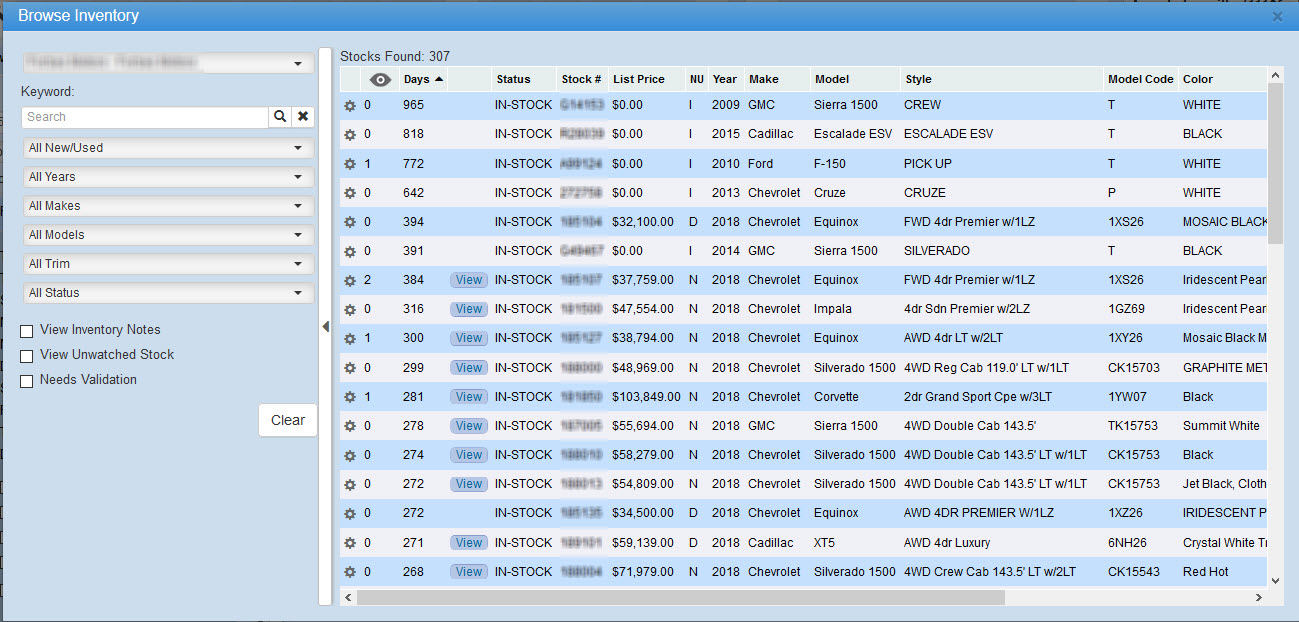Open the All Makes dropdown
This screenshot has height=622, width=1299.
tap(167, 206)
